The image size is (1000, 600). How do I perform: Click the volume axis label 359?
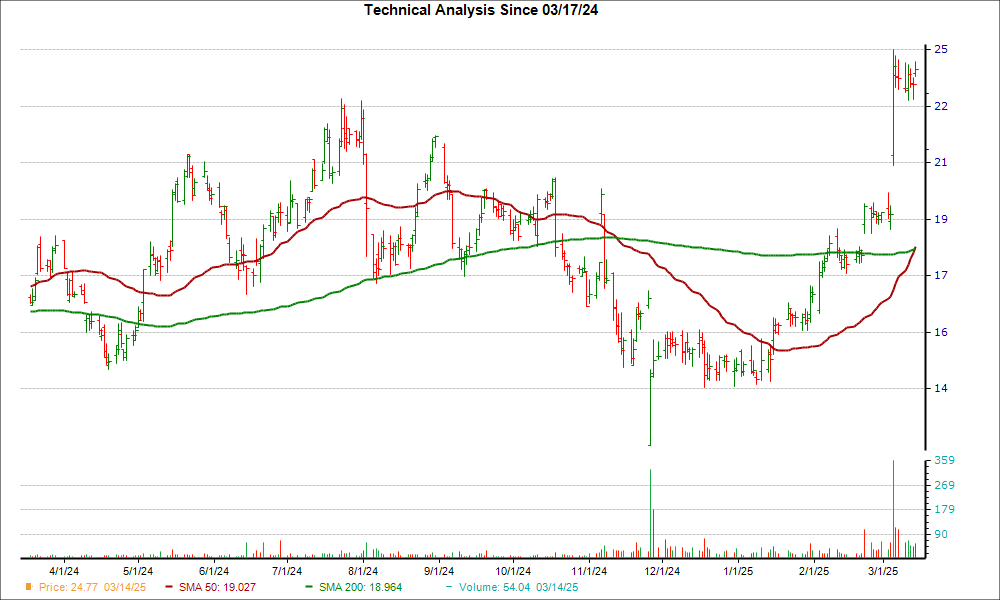[945, 460]
